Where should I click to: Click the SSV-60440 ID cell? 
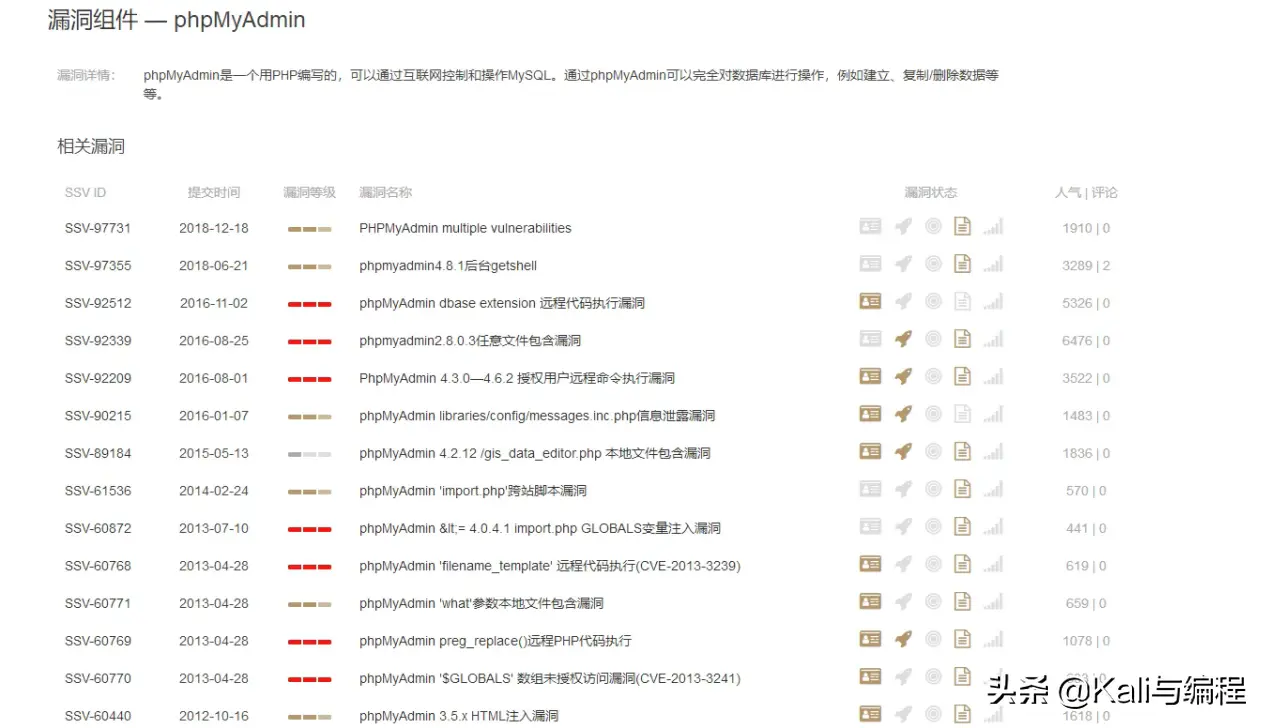point(98,716)
